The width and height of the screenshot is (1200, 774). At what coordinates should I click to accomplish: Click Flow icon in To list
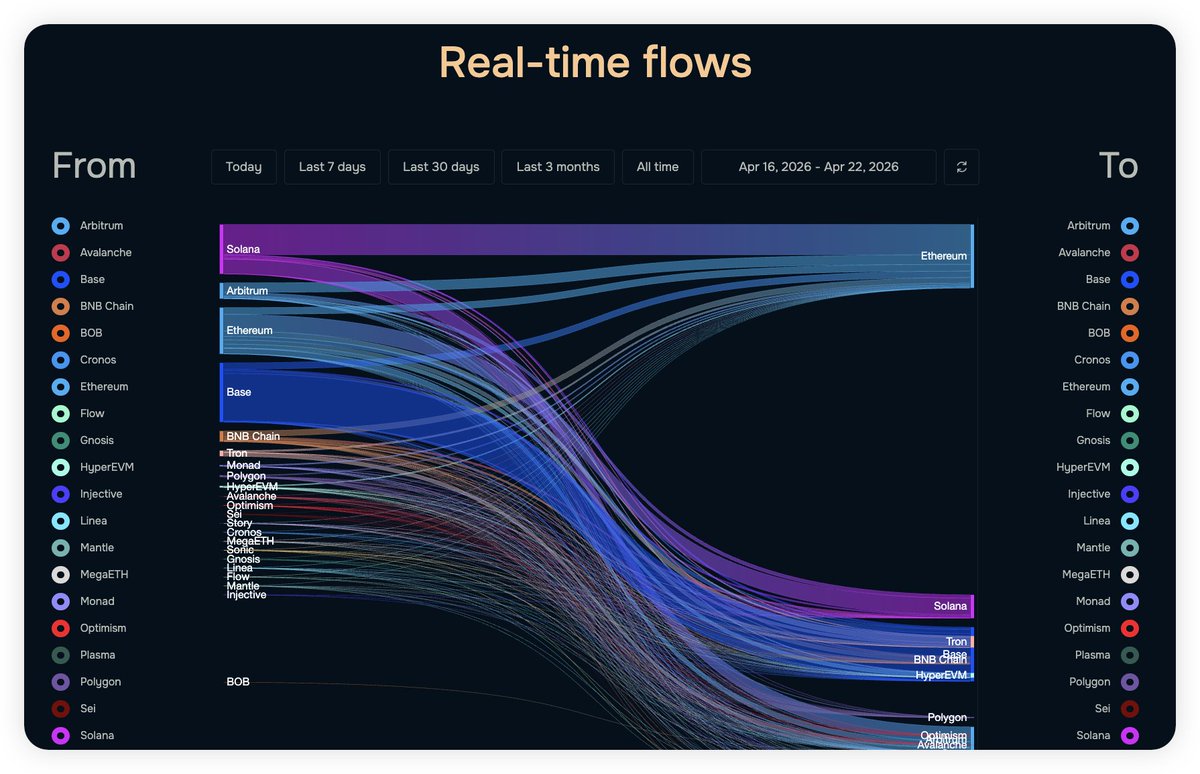1130,414
